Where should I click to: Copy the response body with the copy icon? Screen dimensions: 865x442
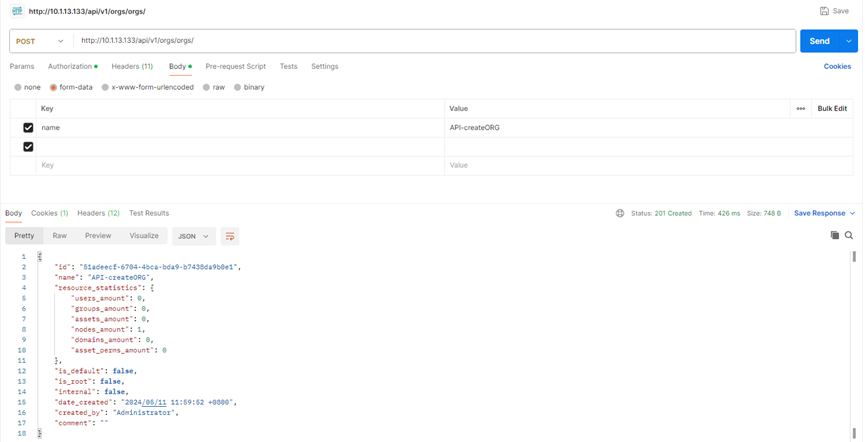click(x=835, y=235)
